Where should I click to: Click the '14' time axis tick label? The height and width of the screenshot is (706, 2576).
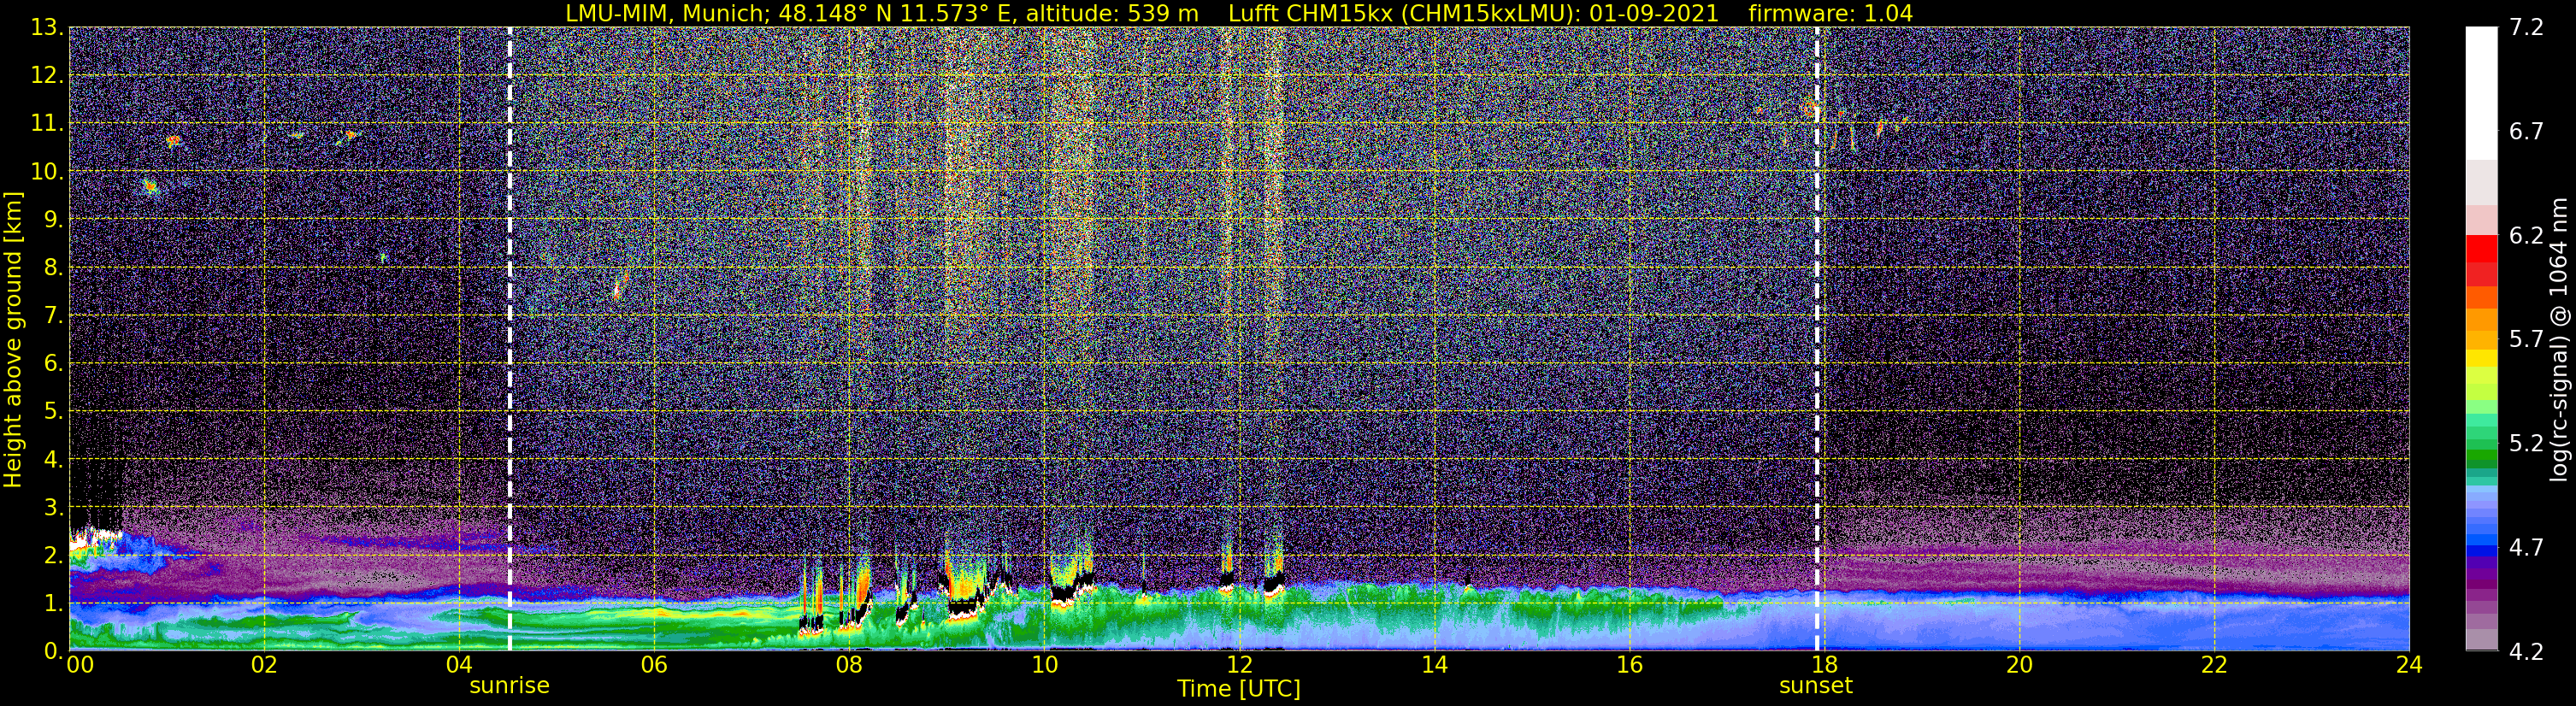(x=1434, y=665)
